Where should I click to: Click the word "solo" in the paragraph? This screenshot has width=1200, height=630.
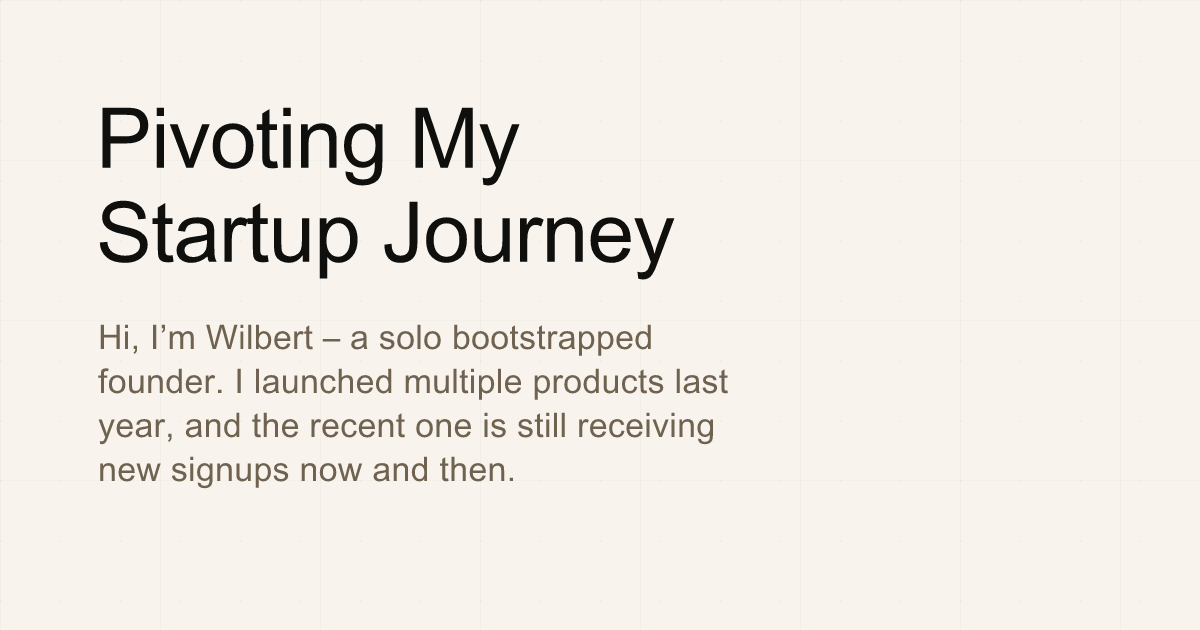pos(411,338)
